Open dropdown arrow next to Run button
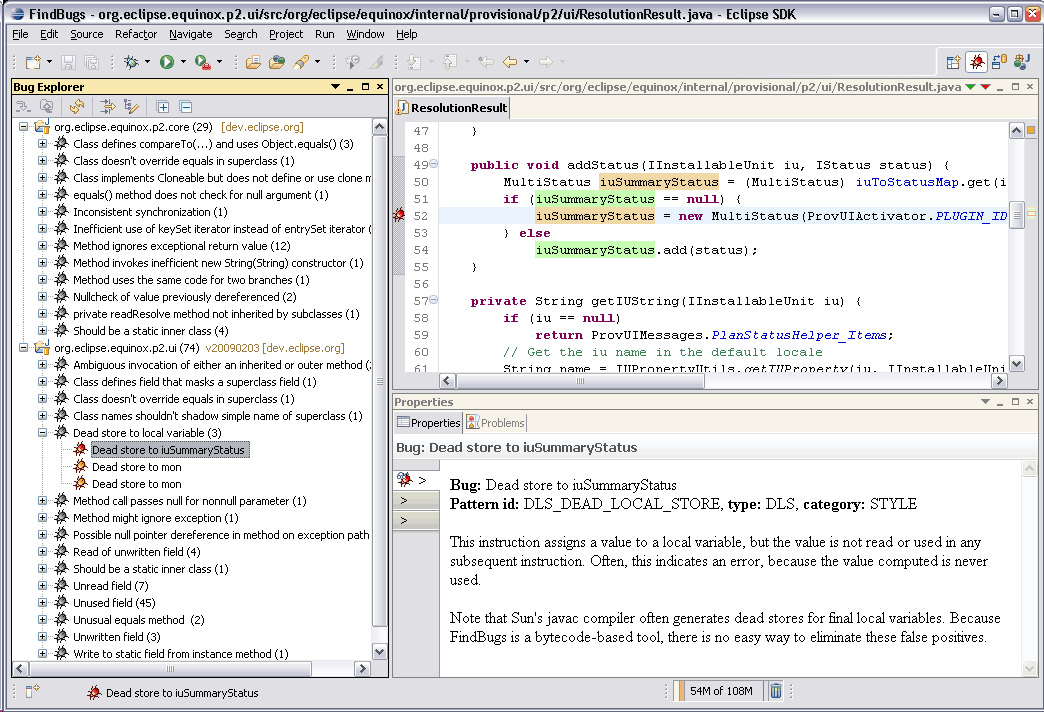Screen dimensions: 1044x712 183,62
